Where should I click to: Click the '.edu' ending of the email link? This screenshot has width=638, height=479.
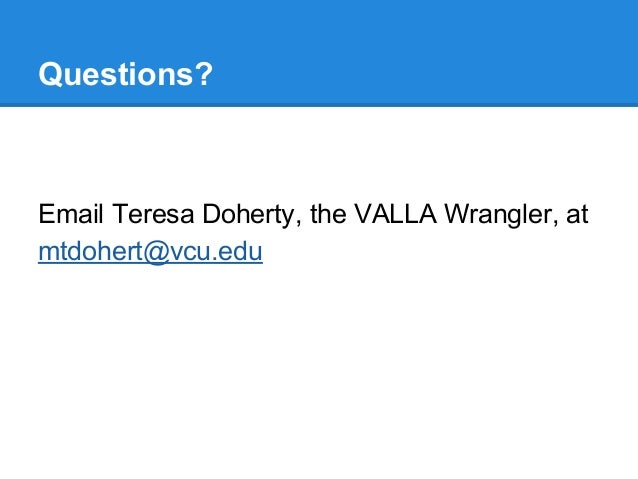pyautogui.click(x=237, y=252)
